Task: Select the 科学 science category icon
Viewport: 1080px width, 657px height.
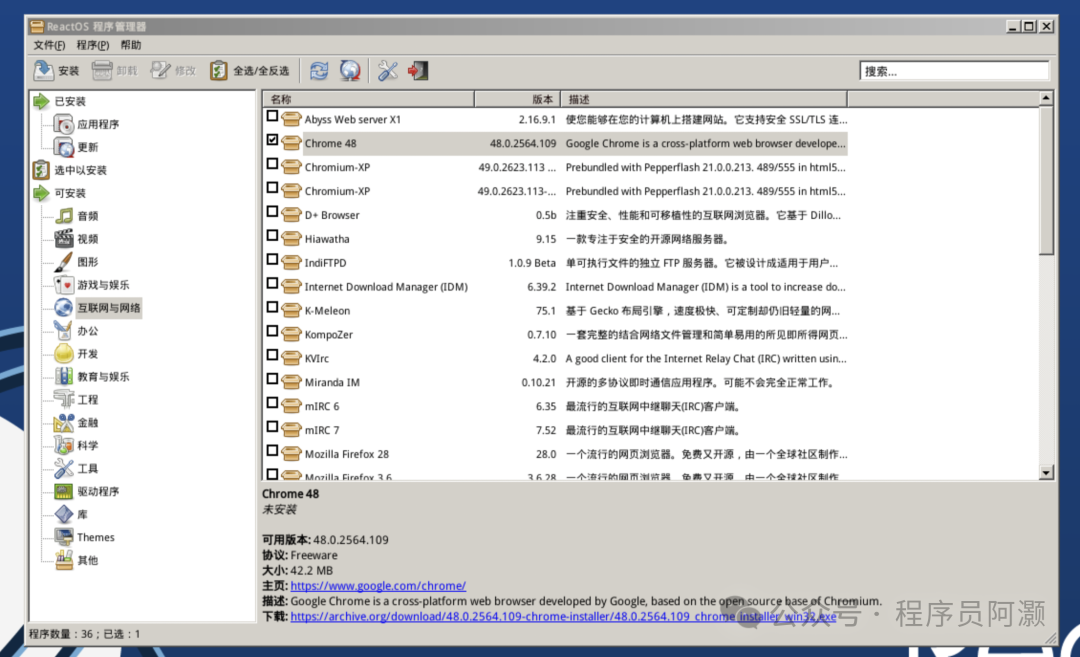Action: (x=64, y=445)
